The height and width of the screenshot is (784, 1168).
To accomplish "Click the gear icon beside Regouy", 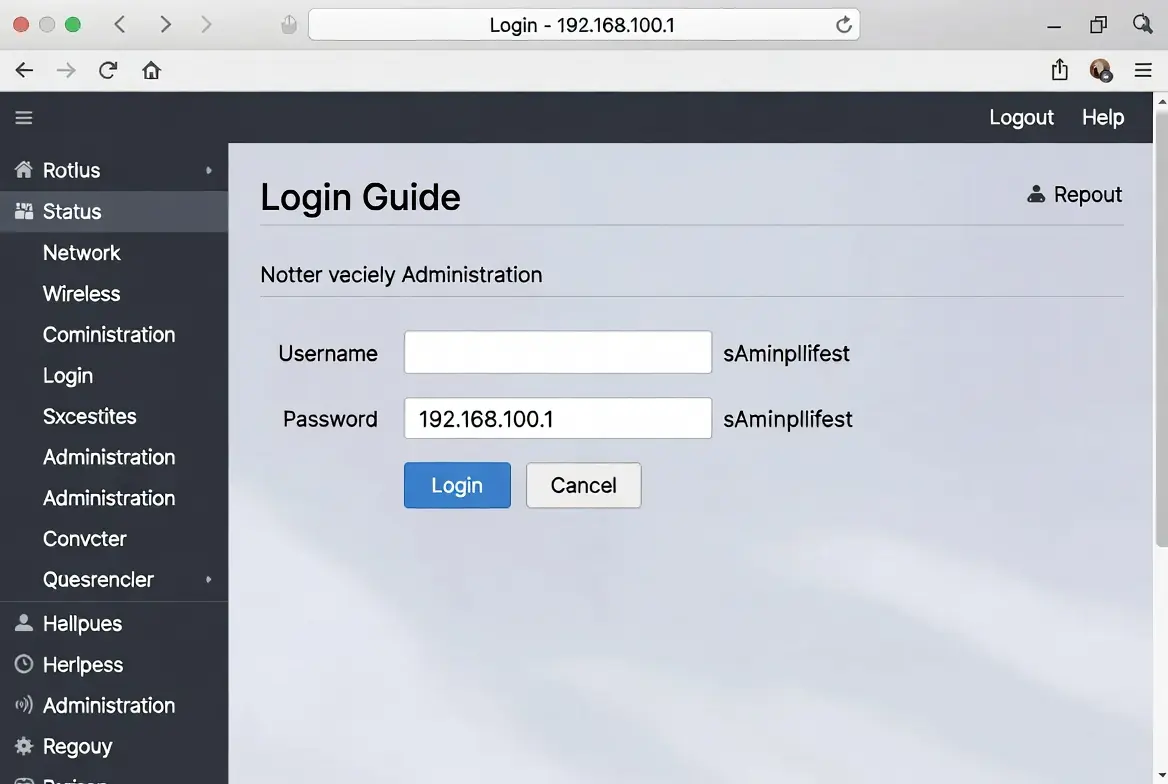I will [x=24, y=746].
